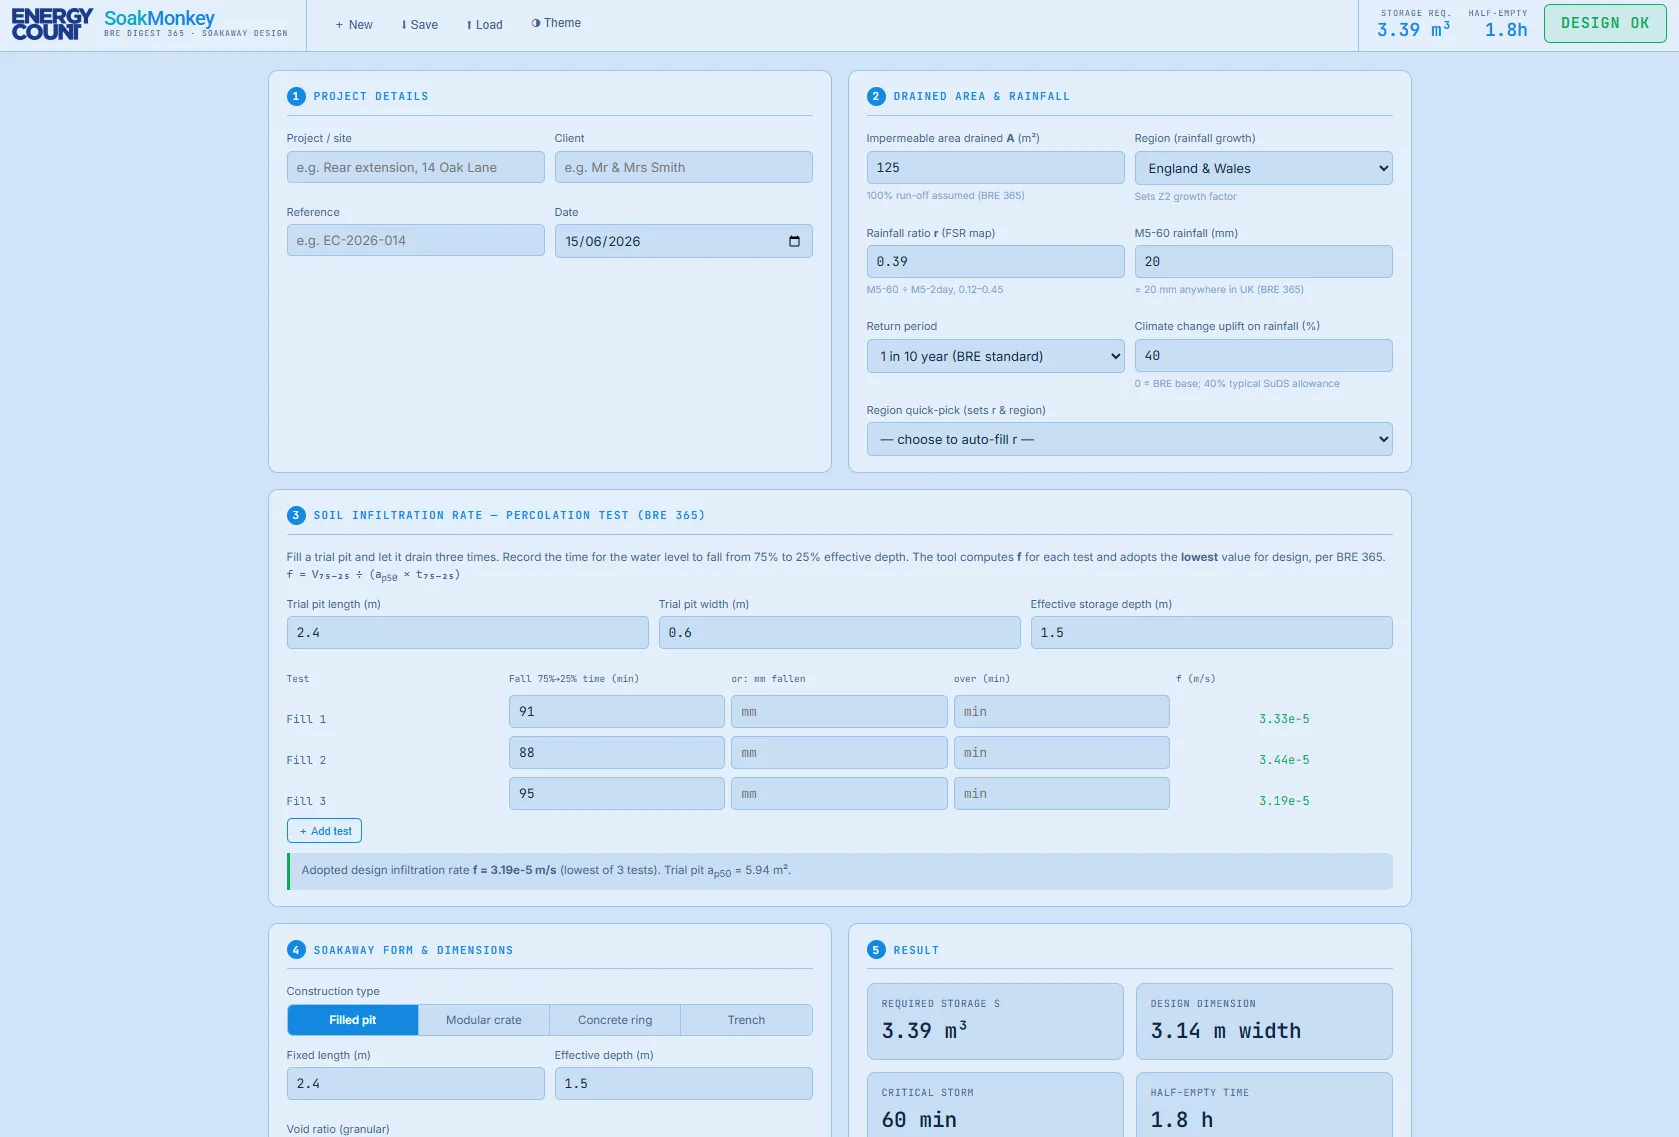Click the DESIGN OK status badge
The height and width of the screenshot is (1137, 1679).
coord(1605,23)
